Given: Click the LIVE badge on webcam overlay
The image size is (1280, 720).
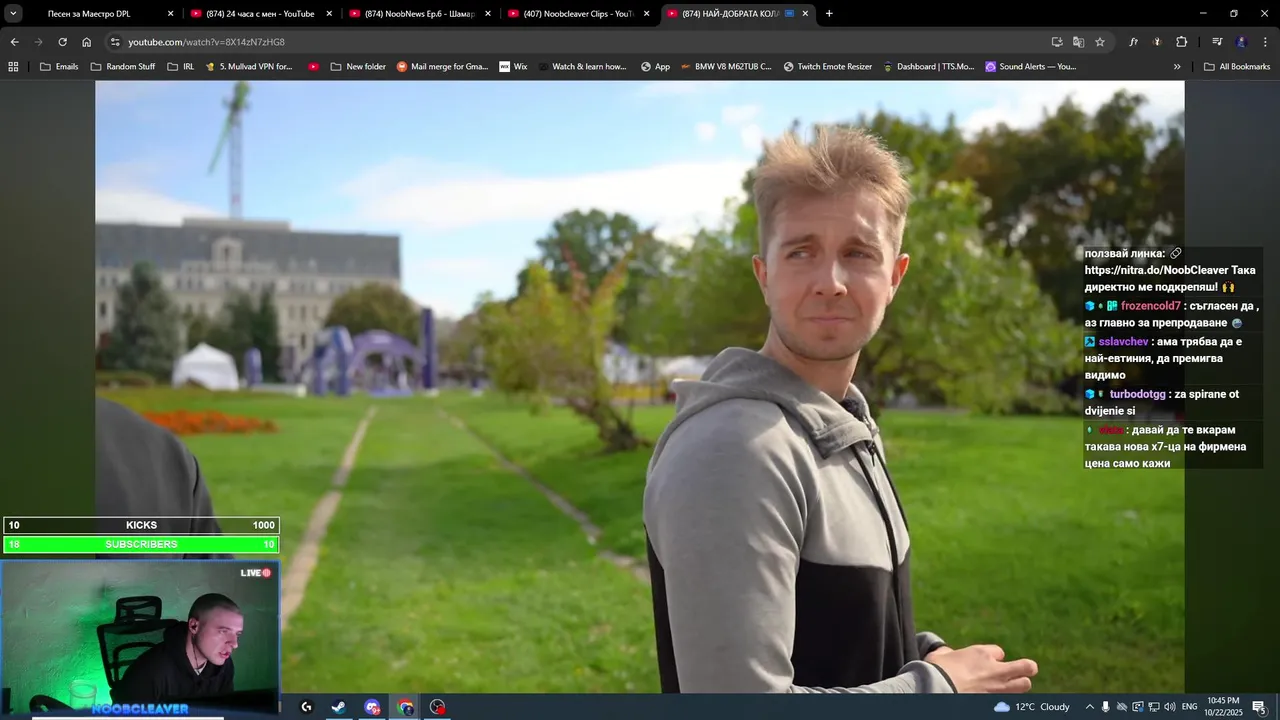Looking at the screenshot, I should click(255, 573).
